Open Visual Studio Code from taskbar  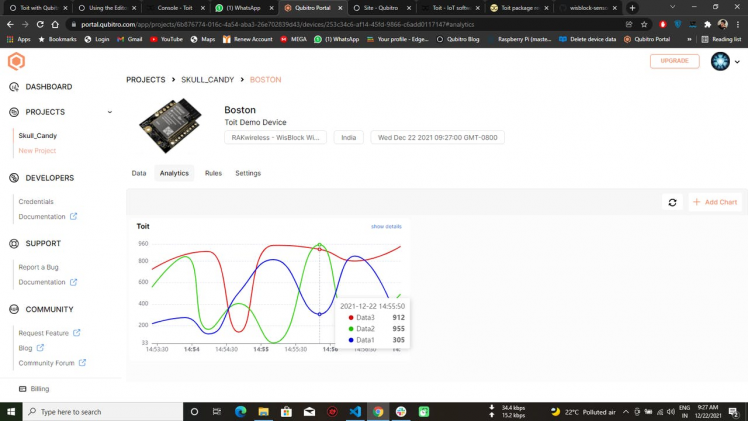(355, 411)
